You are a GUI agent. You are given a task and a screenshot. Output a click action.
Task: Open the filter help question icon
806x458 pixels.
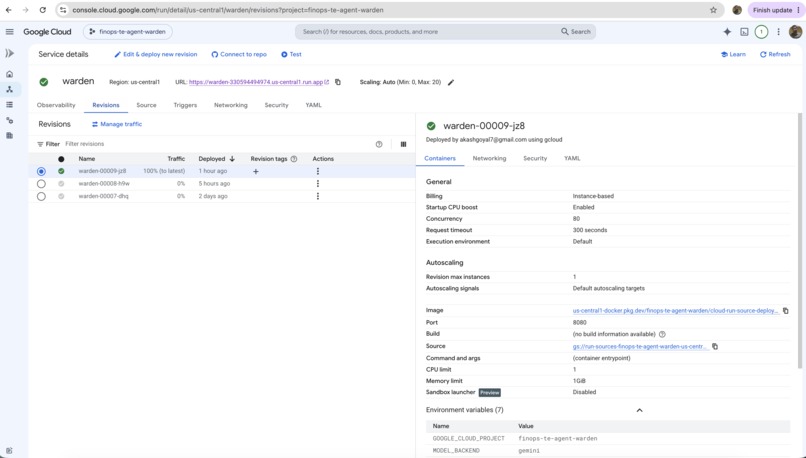click(379, 144)
